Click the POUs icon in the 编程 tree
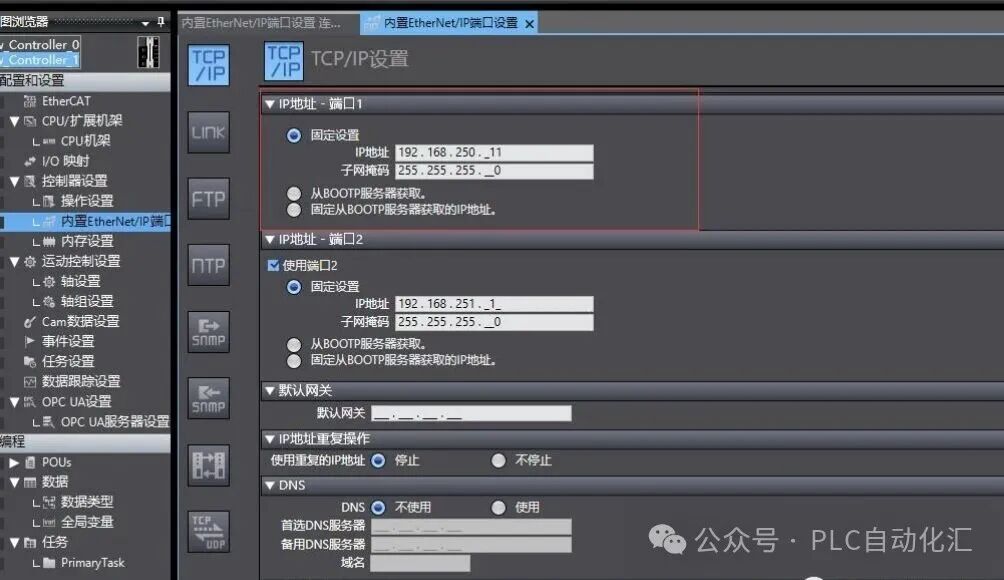The image size is (1004, 580). point(30,462)
